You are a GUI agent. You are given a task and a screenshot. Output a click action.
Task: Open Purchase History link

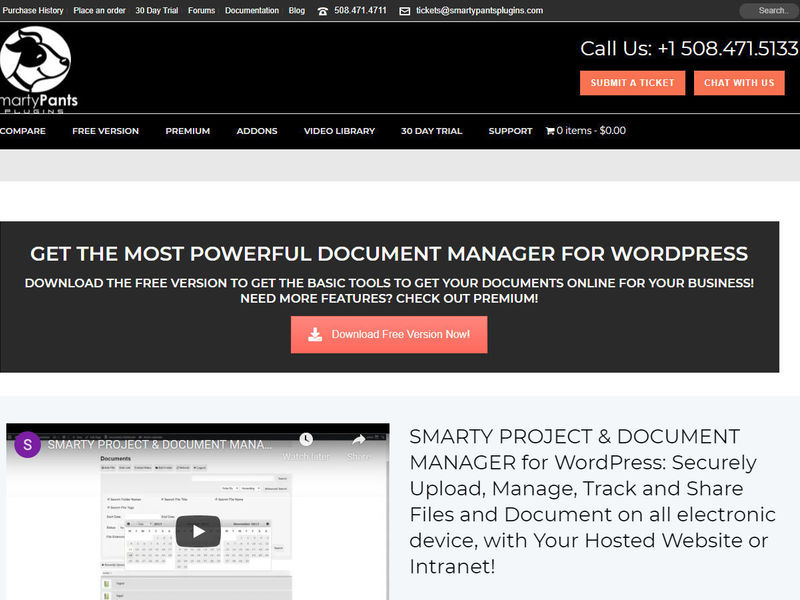coord(32,11)
